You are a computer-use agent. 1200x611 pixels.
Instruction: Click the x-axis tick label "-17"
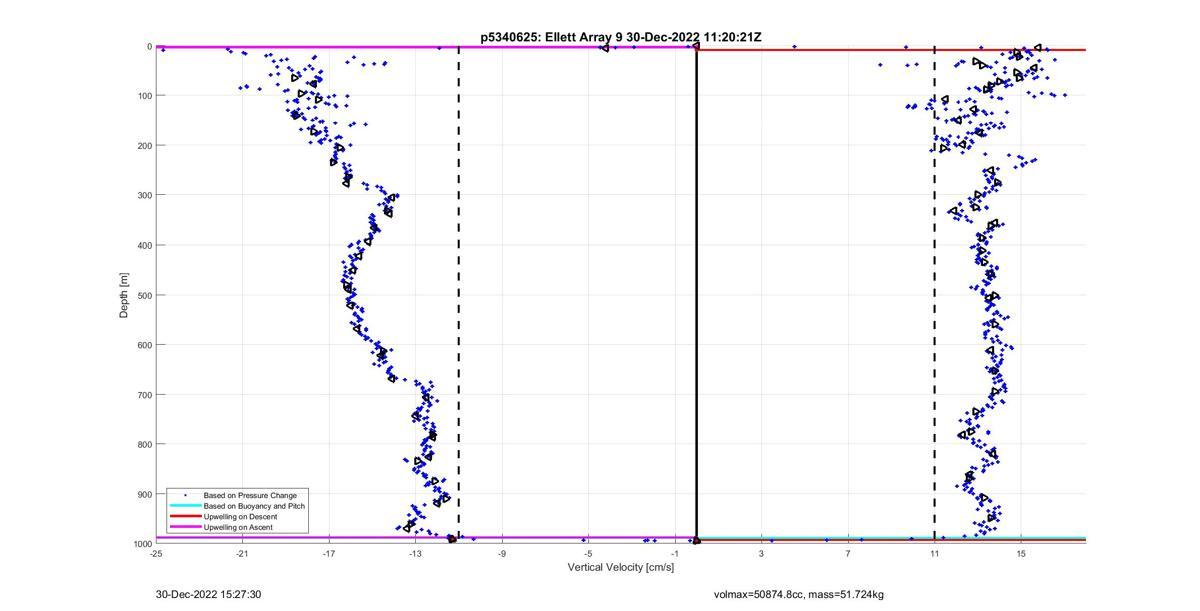[x=329, y=553]
